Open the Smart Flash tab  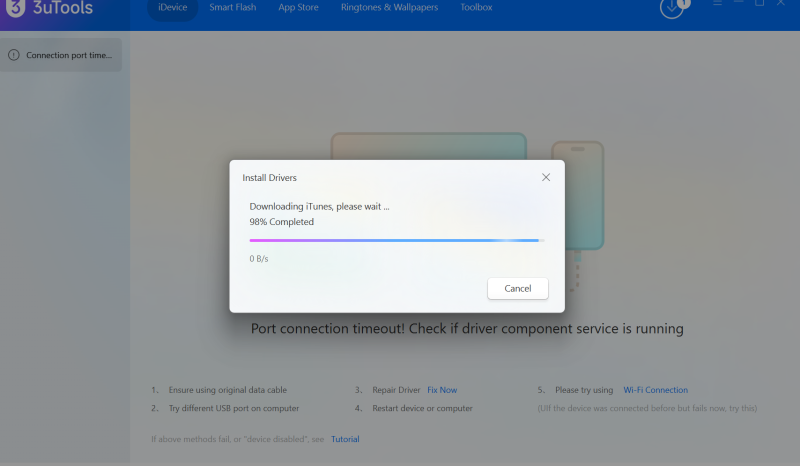pyautogui.click(x=233, y=8)
